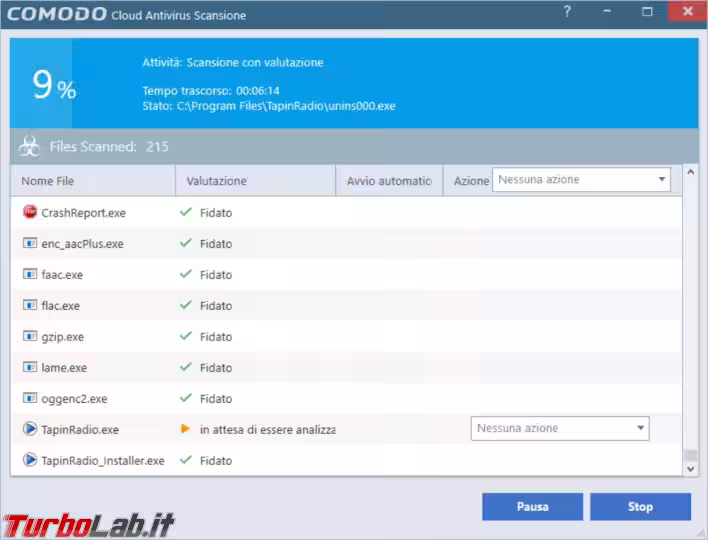Click the flac.exe file icon
The height and width of the screenshot is (540, 708).
[x=30, y=305]
